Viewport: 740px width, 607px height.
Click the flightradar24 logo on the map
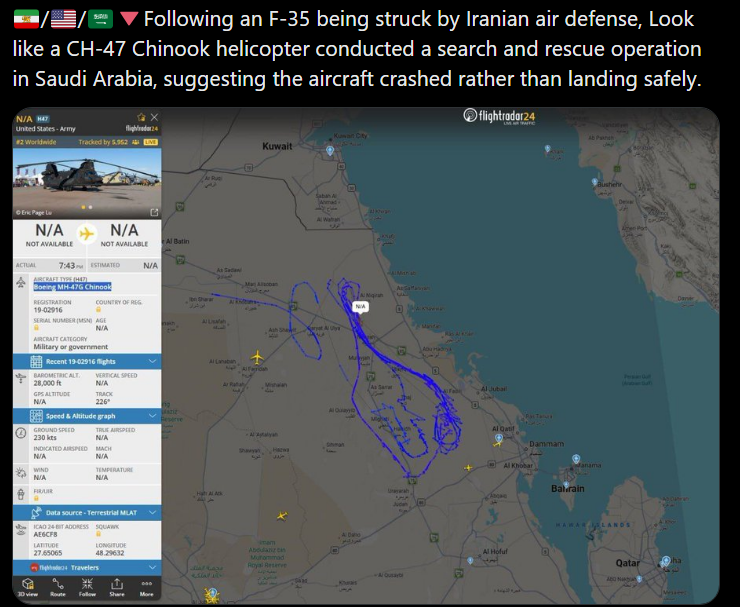point(499,116)
